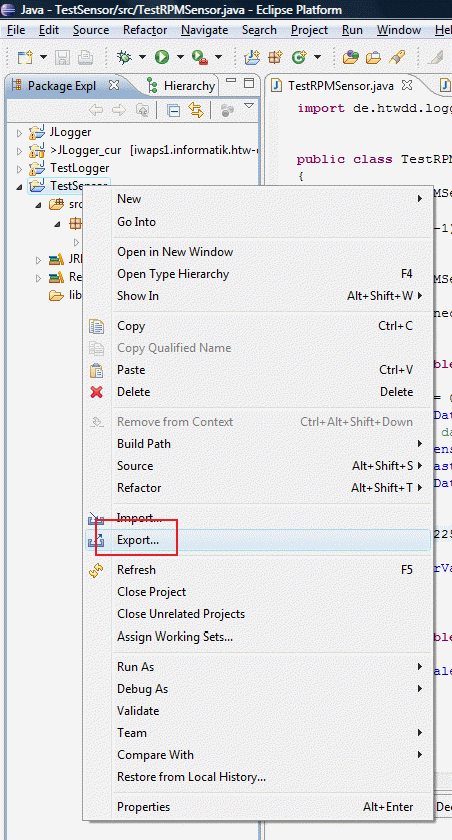Open the Edit menu
This screenshot has width=452, height=840.
tap(49, 31)
